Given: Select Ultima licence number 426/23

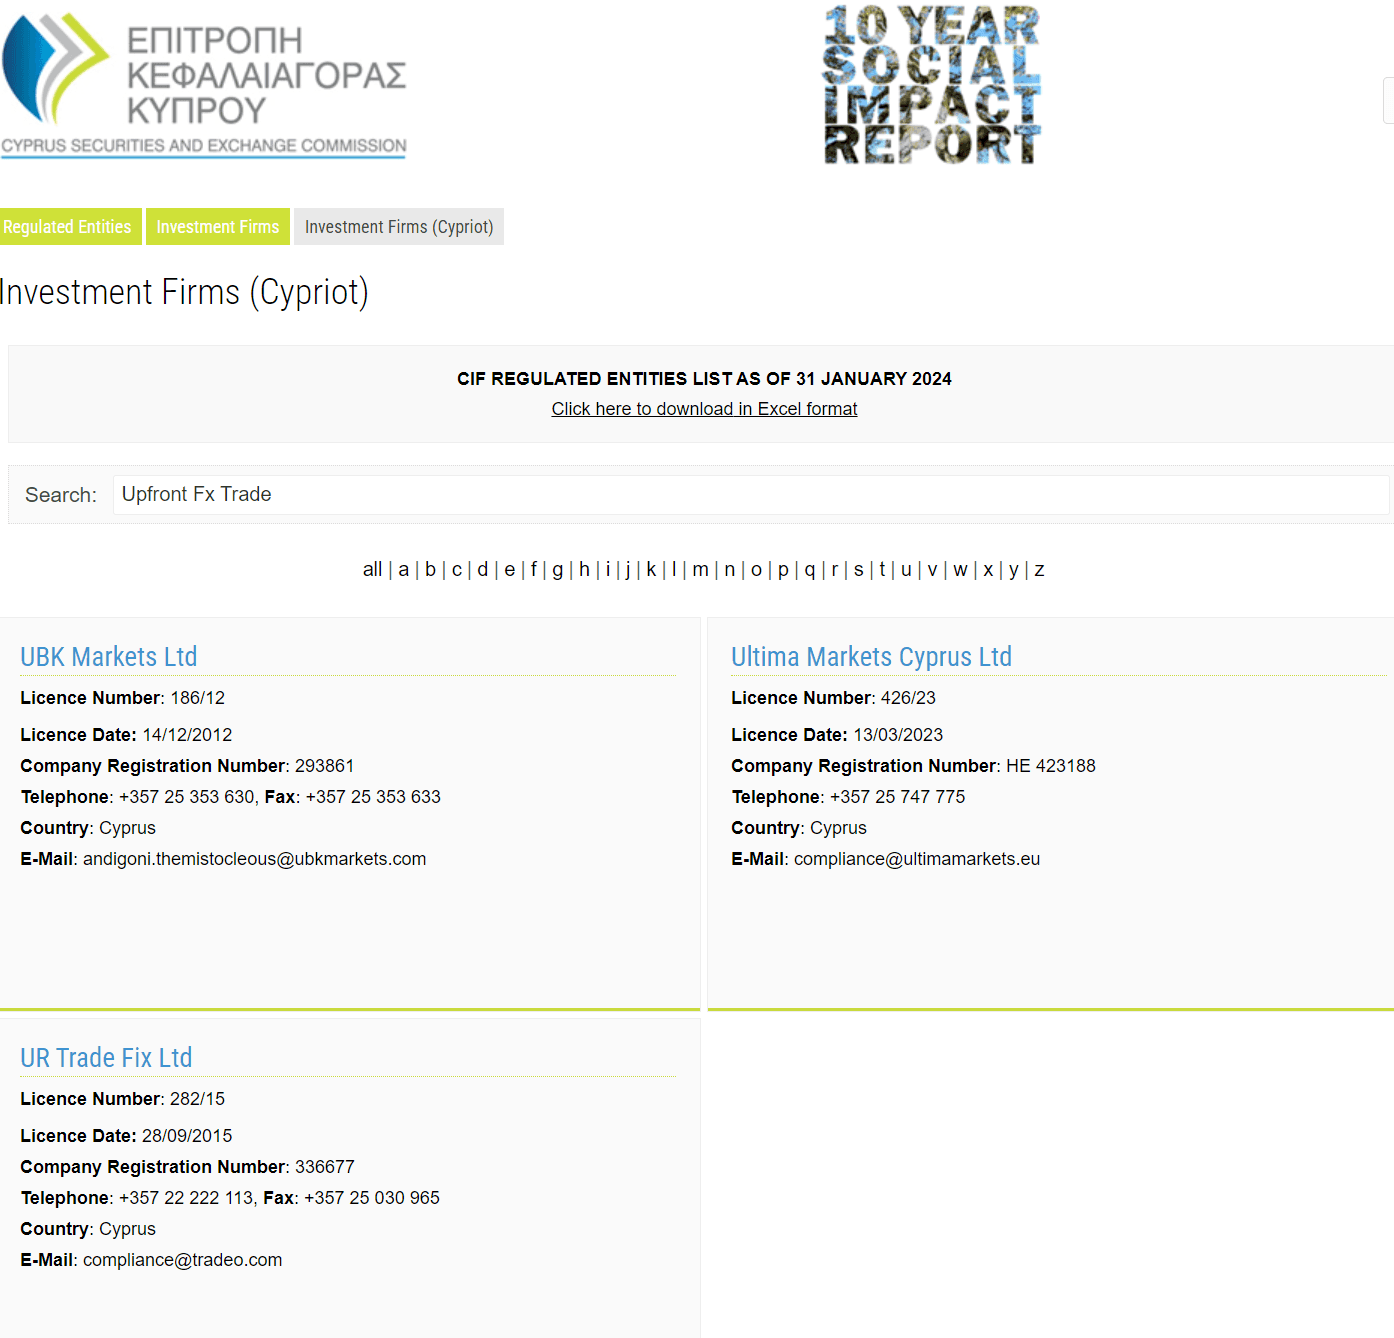Looking at the screenshot, I should (908, 698).
